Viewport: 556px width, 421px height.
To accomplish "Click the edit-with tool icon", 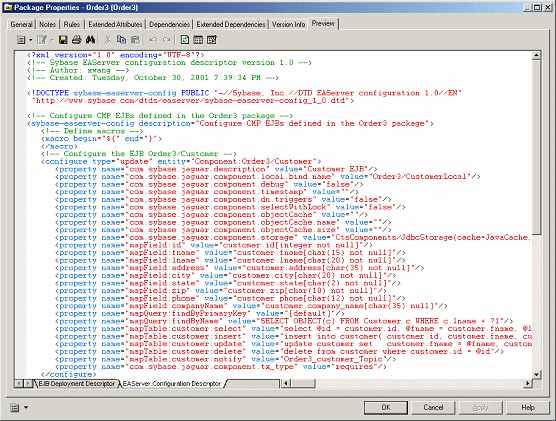I will (42, 40).
